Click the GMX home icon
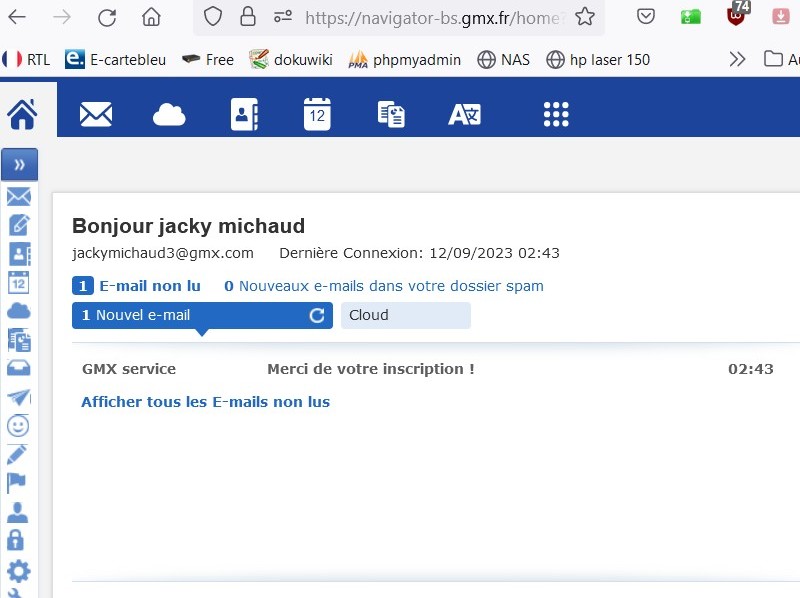 22,114
